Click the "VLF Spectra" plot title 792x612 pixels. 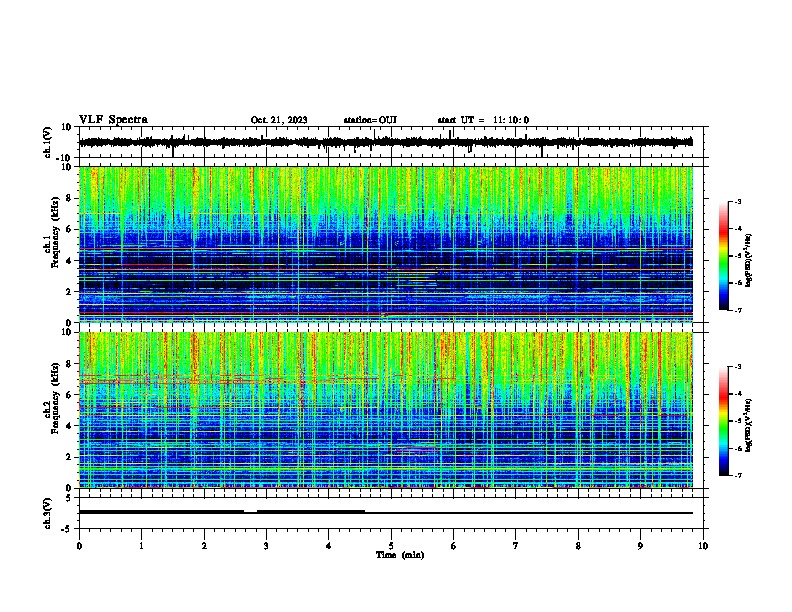click(113, 120)
